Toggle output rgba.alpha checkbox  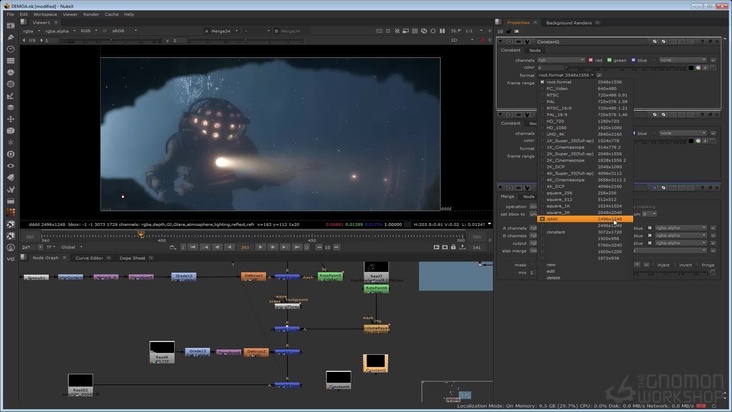click(x=649, y=243)
